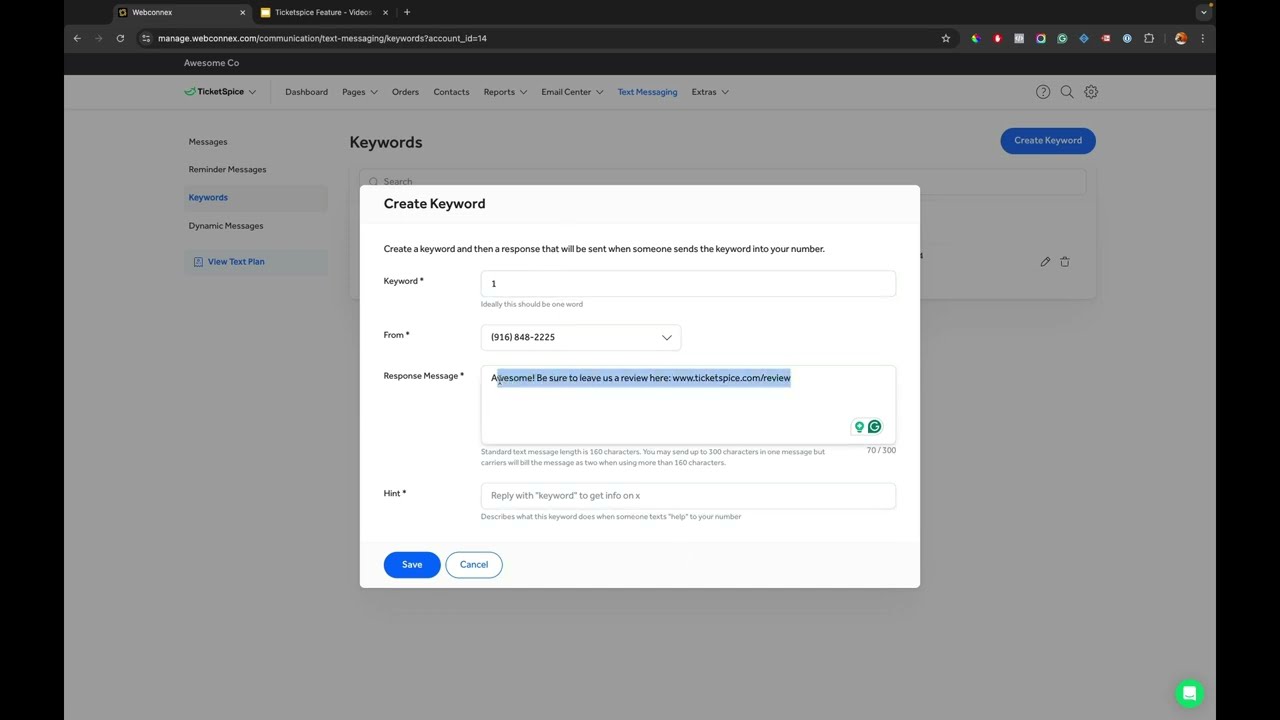Open search with the magnifier icon
This screenshot has width=1280, height=720.
1067,92
